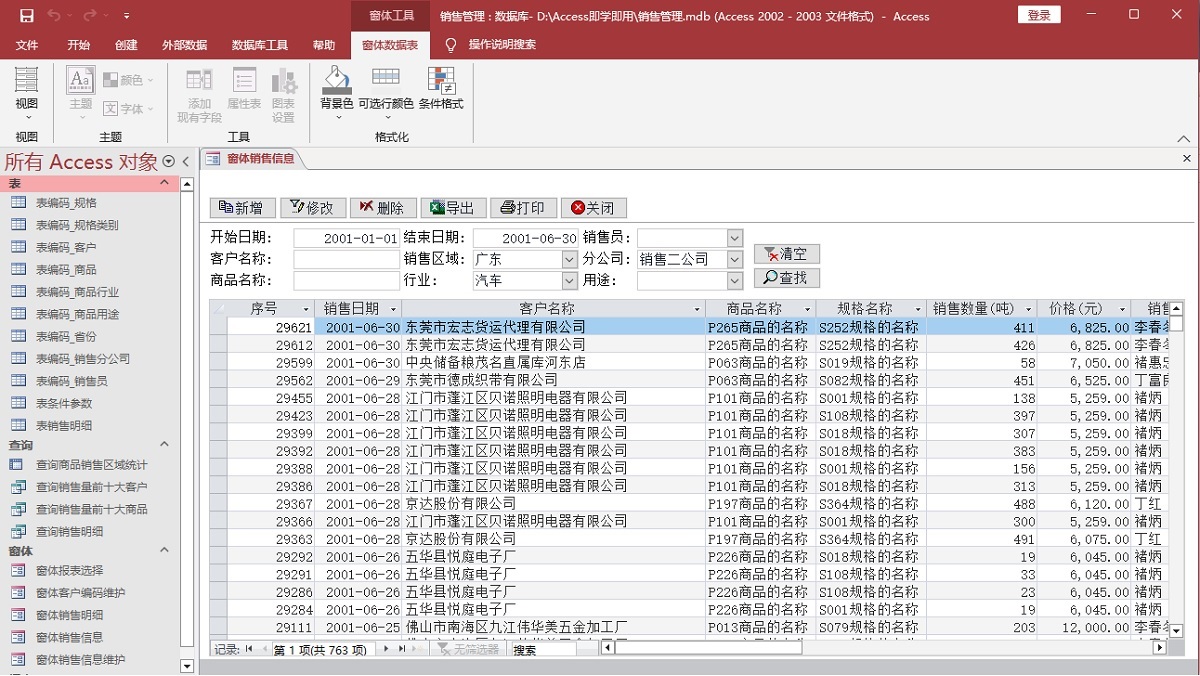Click the save icon in the title bar
Viewport: 1200px width, 676px height.
27,16
